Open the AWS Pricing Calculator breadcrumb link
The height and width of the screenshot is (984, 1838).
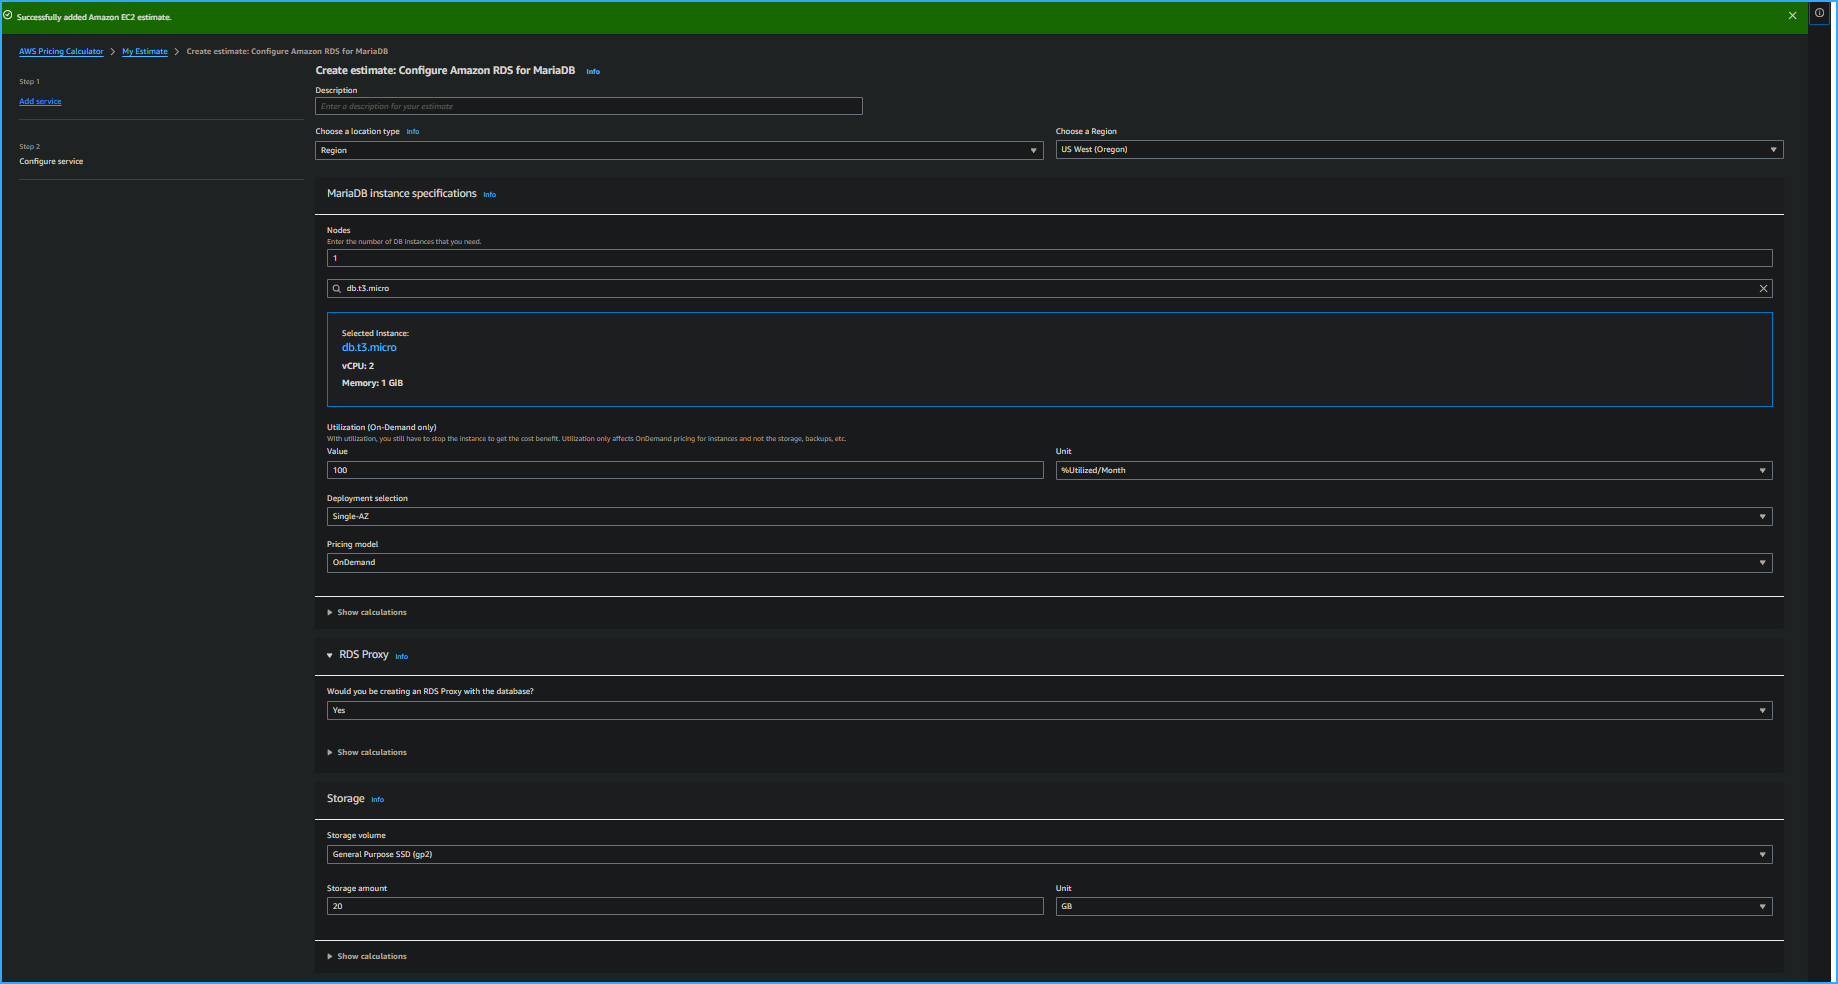61,51
